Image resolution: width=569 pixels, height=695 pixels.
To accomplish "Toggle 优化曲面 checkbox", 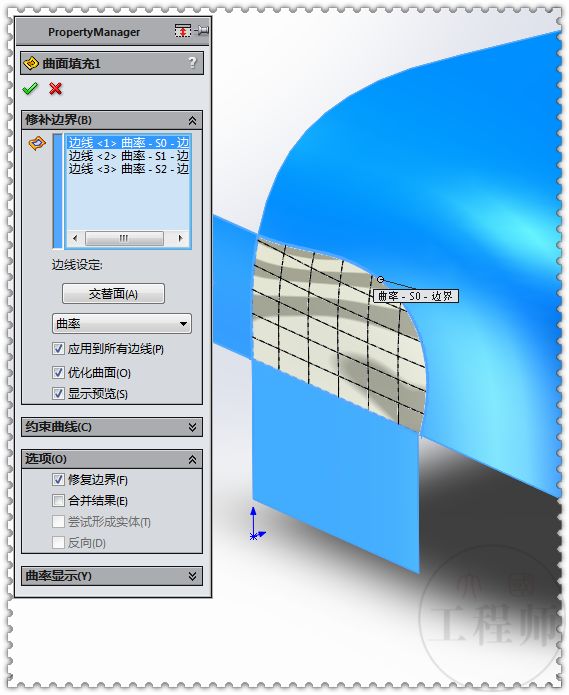I will [58, 372].
